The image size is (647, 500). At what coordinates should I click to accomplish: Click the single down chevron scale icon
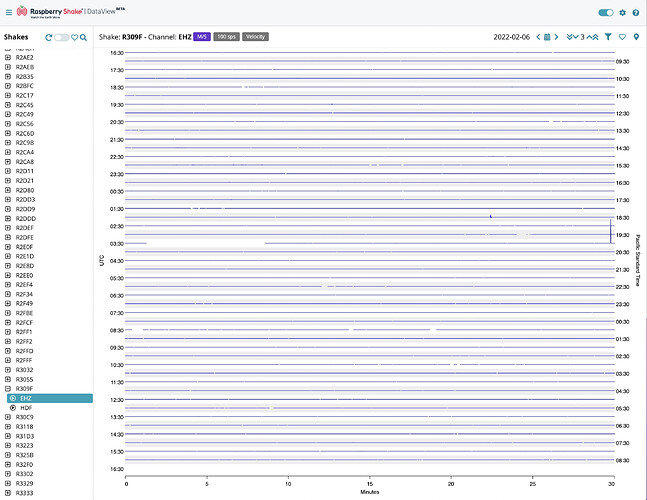pos(576,37)
